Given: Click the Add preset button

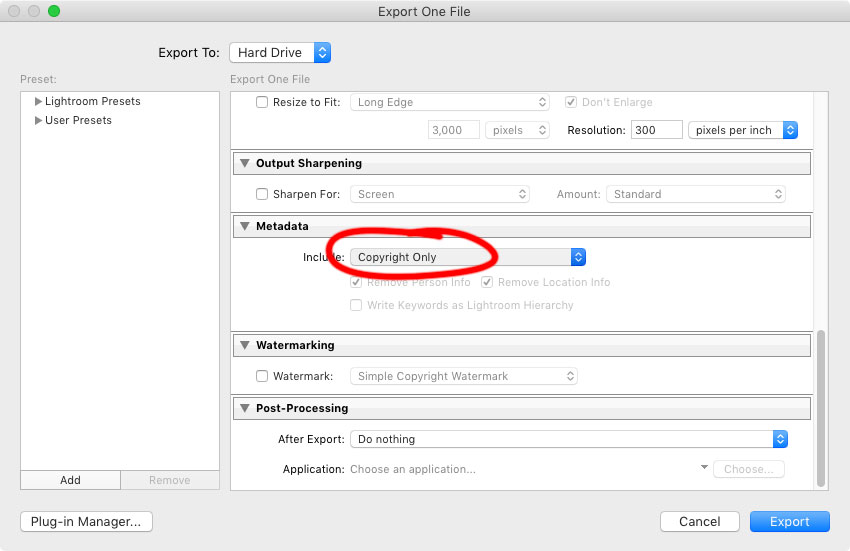Looking at the screenshot, I should [x=70, y=480].
